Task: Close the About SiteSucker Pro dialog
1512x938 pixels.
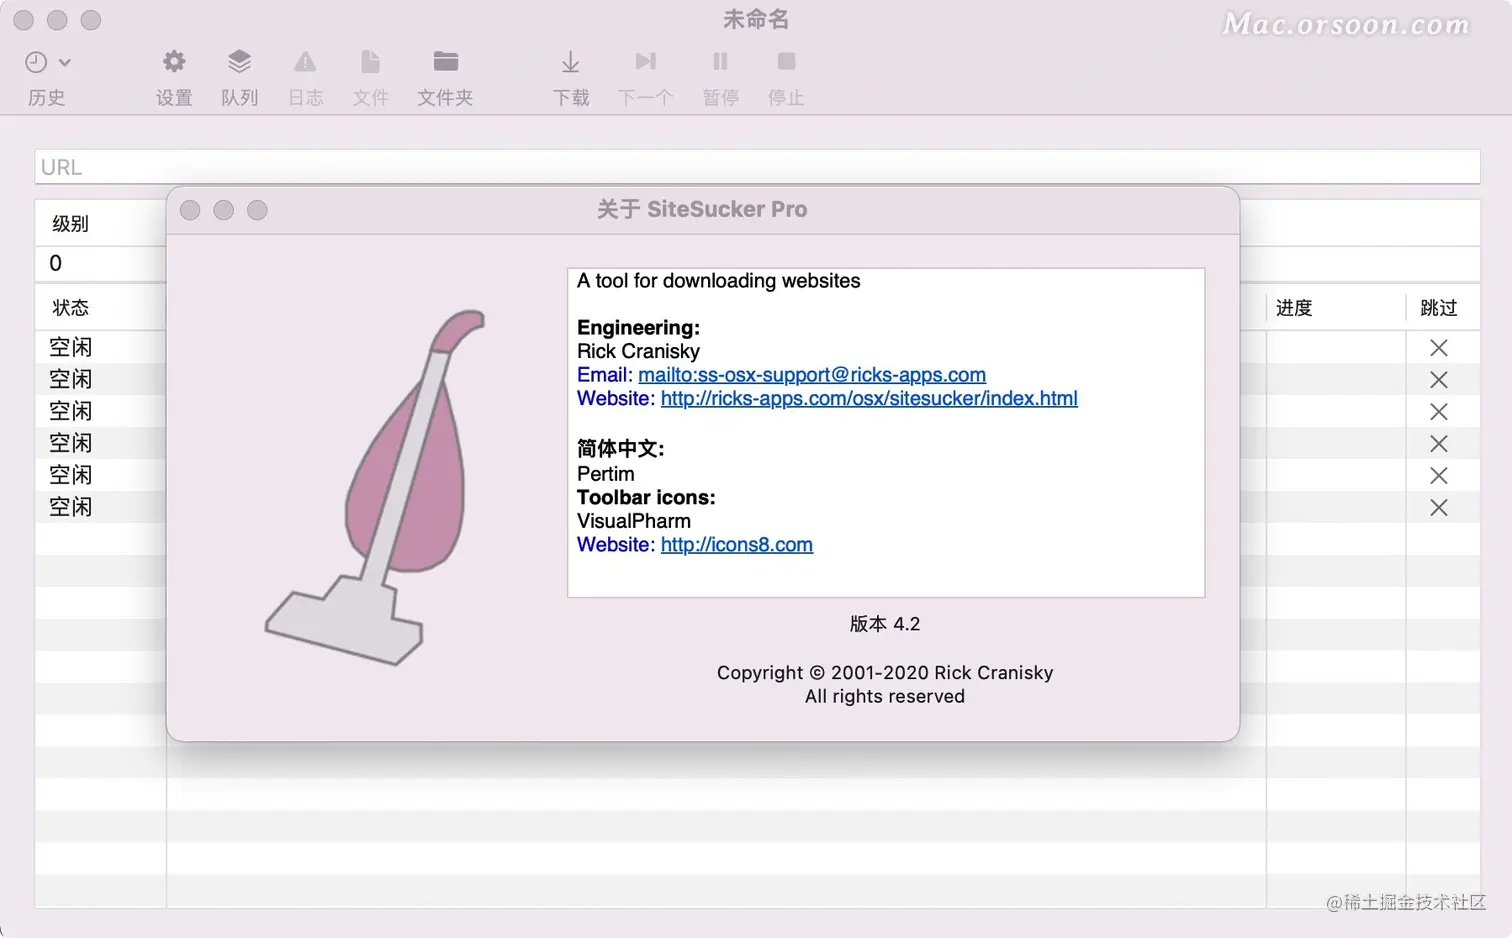Action: click(190, 210)
